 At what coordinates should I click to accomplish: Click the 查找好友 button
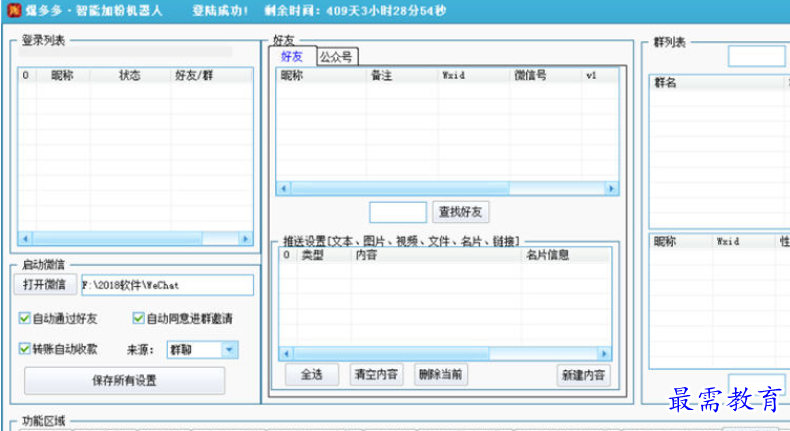(460, 212)
